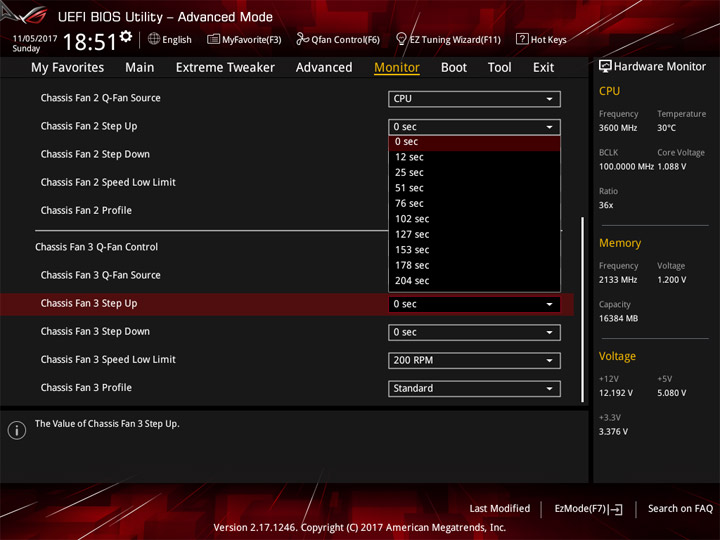This screenshot has width=720, height=540.
Task: Open Qfan Control(F6) fan icon
Action: 302,39
